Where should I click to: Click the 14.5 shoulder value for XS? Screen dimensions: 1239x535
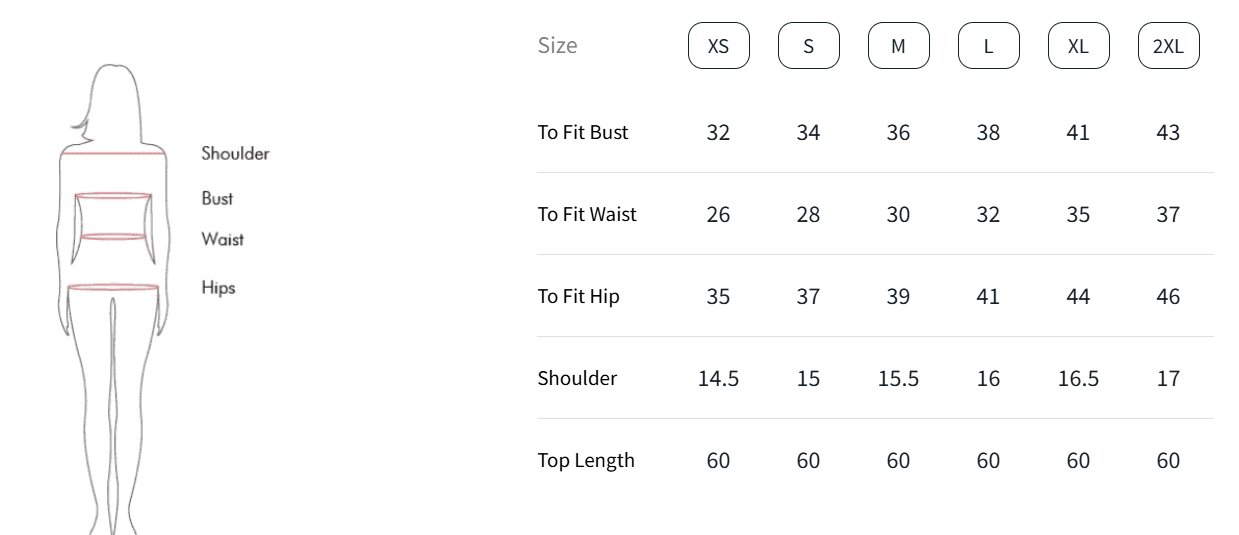point(718,378)
